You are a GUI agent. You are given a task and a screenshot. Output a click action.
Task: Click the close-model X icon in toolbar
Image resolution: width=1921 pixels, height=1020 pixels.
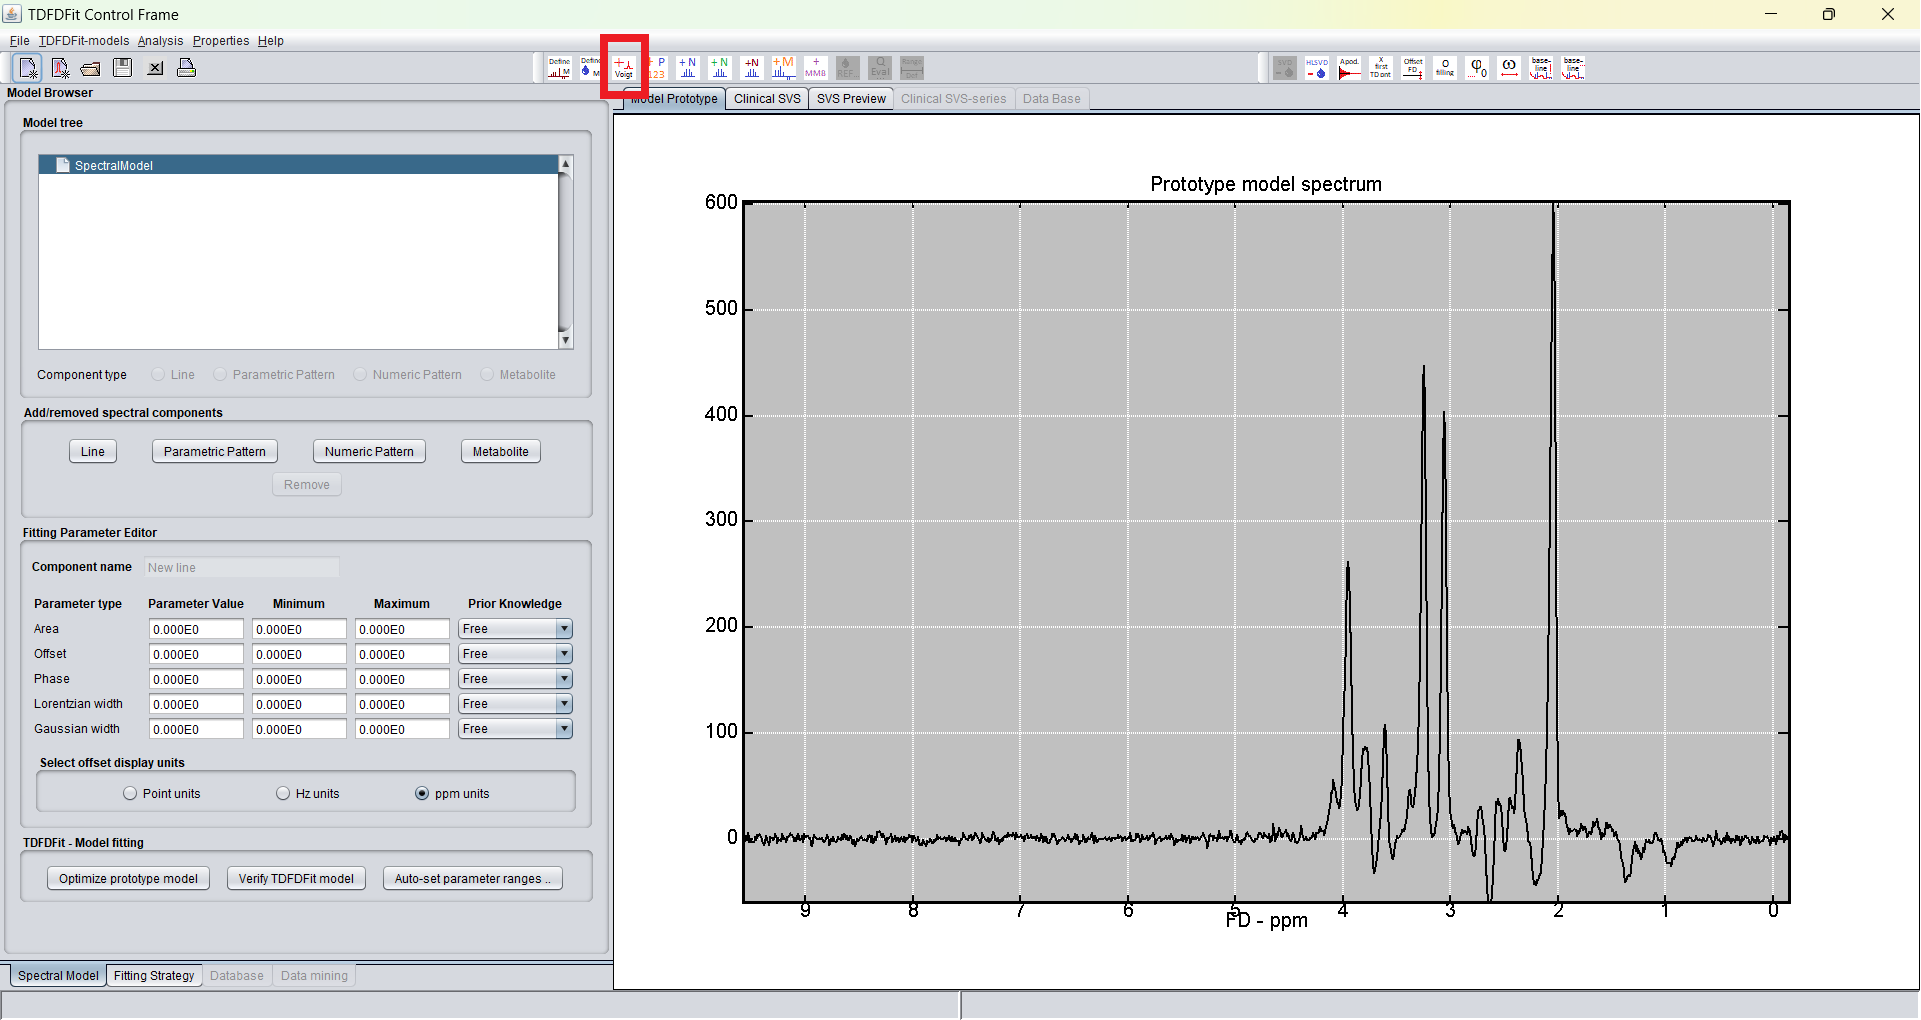155,68
